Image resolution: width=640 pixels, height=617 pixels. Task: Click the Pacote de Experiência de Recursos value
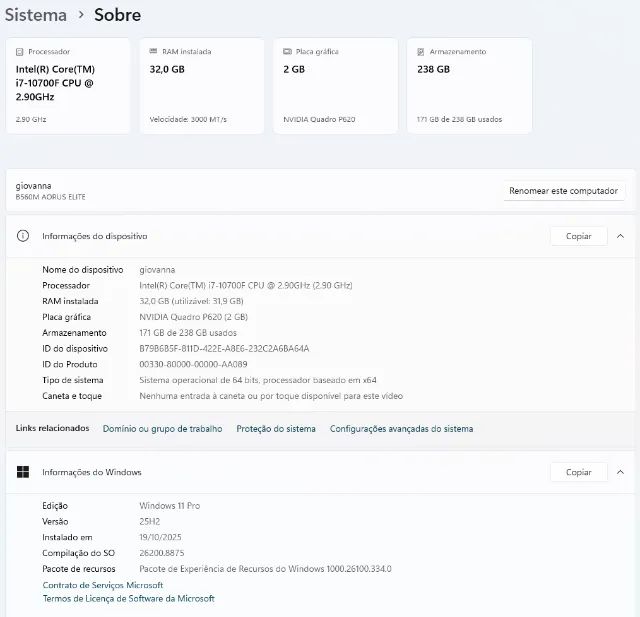265,568
